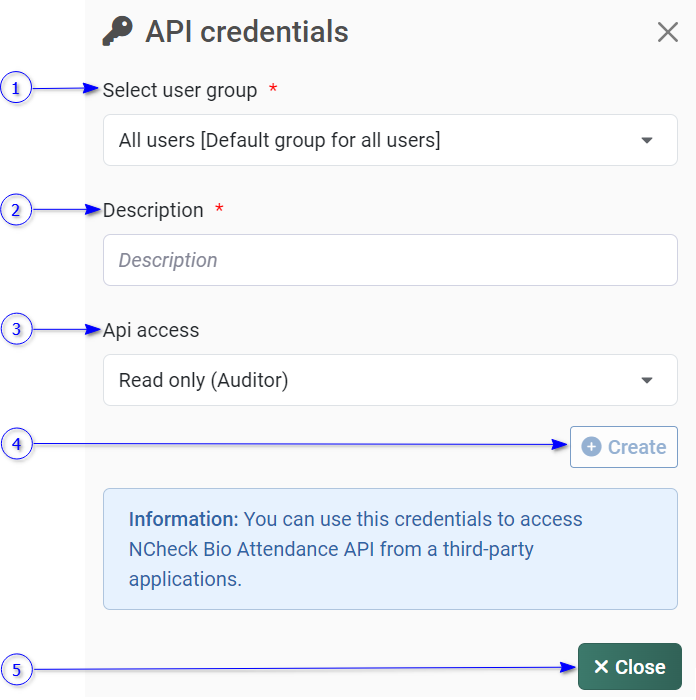Click the plus icon on Create button

point(591,447)
